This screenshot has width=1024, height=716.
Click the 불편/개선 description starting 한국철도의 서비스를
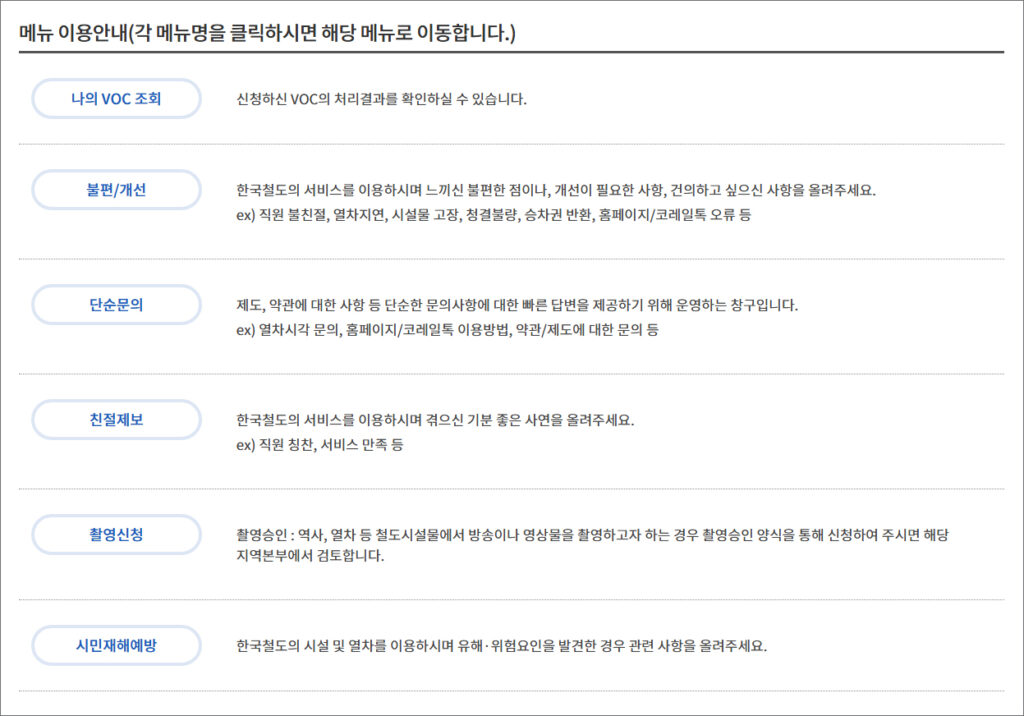(x=555, y=190)
